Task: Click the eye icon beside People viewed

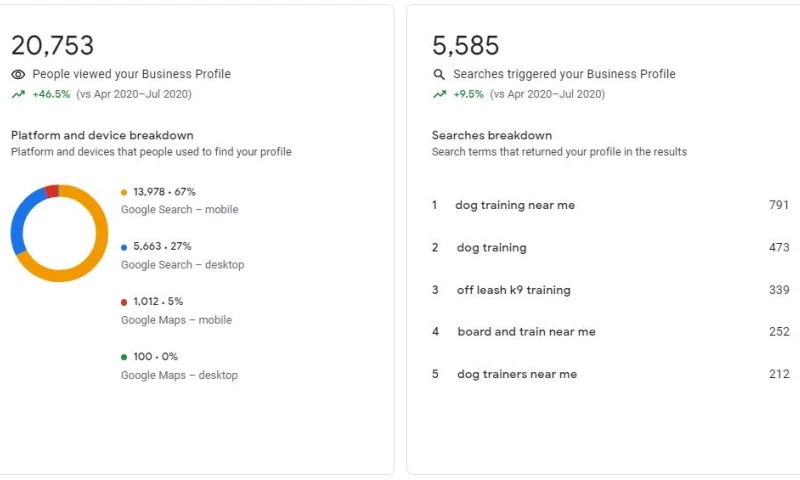Action: [x=18, y=74]
